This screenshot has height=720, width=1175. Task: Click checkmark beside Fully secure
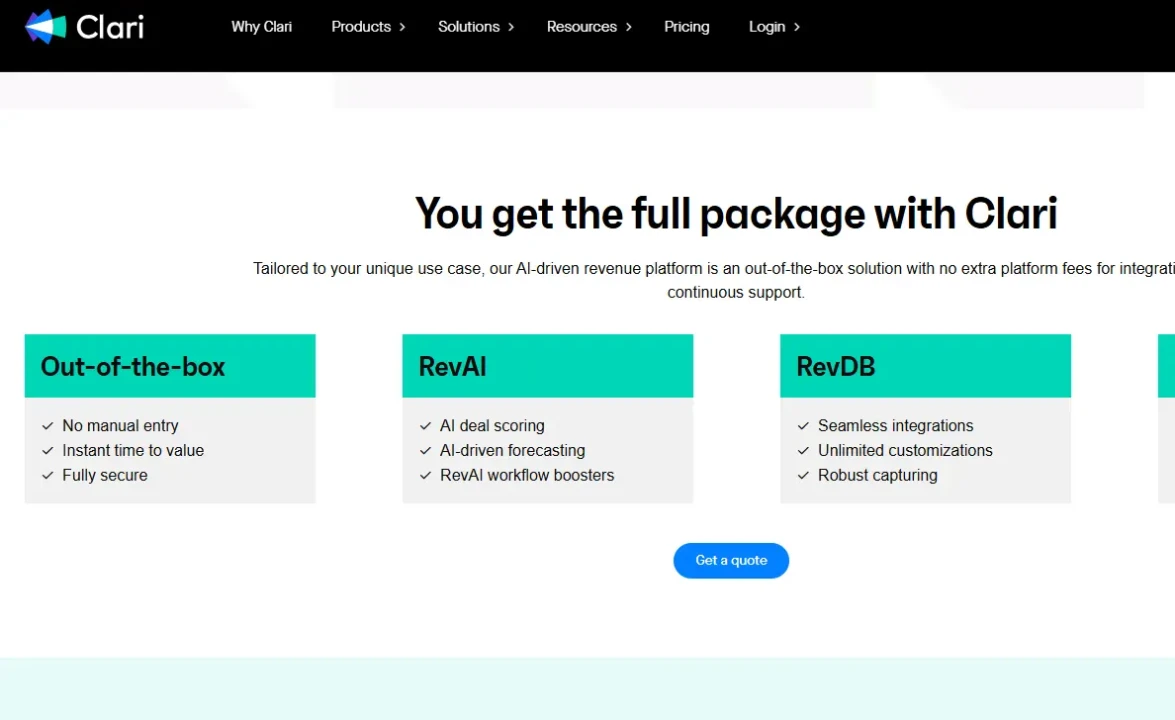coord(48,475)
